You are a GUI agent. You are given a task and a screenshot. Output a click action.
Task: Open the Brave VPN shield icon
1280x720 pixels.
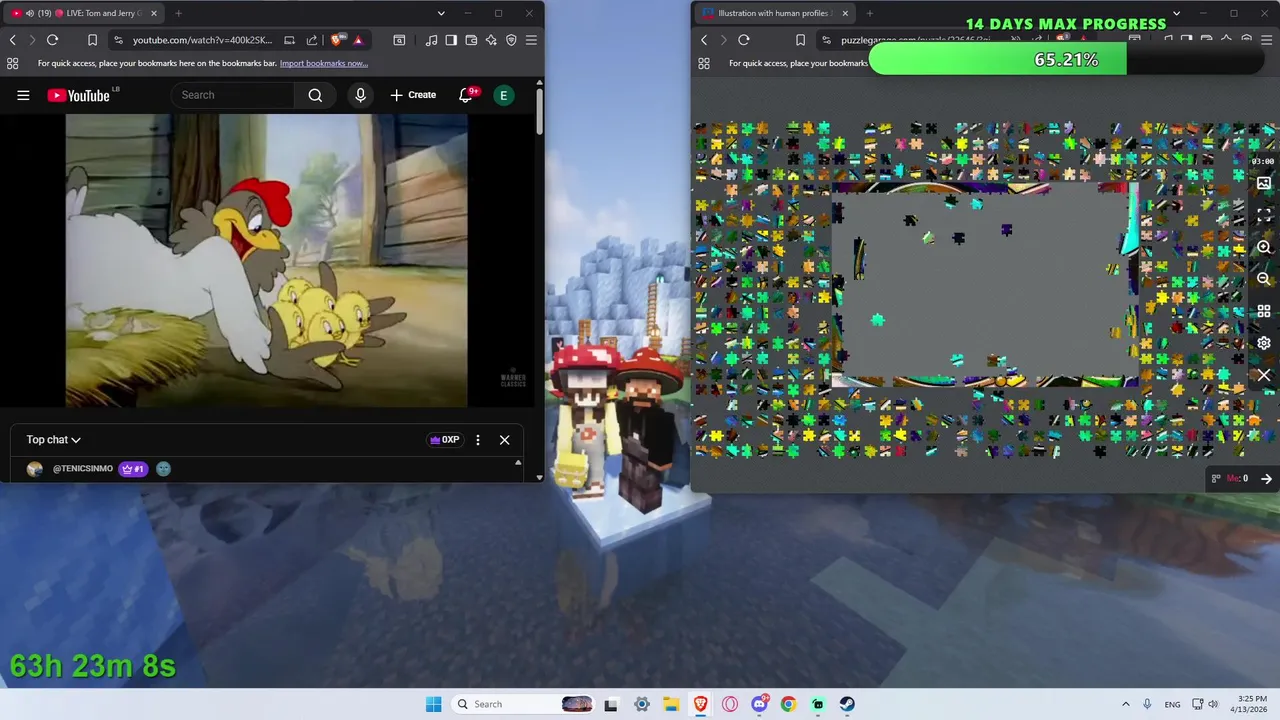pos(511,40)
